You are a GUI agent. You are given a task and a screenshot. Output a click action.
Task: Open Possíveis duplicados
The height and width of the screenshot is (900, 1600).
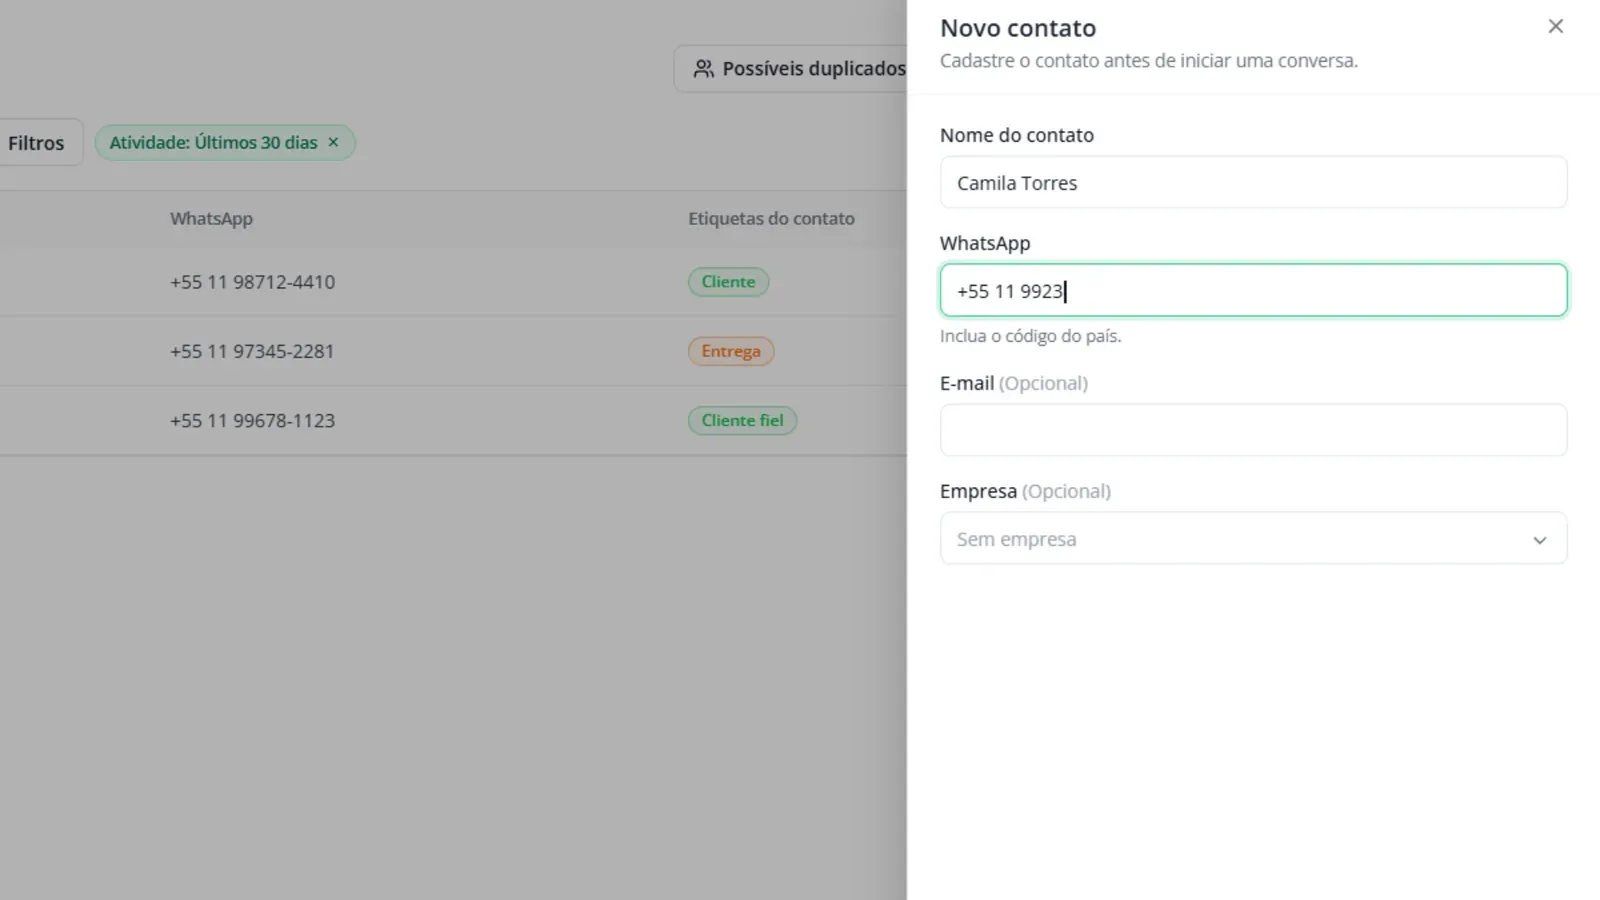[792, 68]
